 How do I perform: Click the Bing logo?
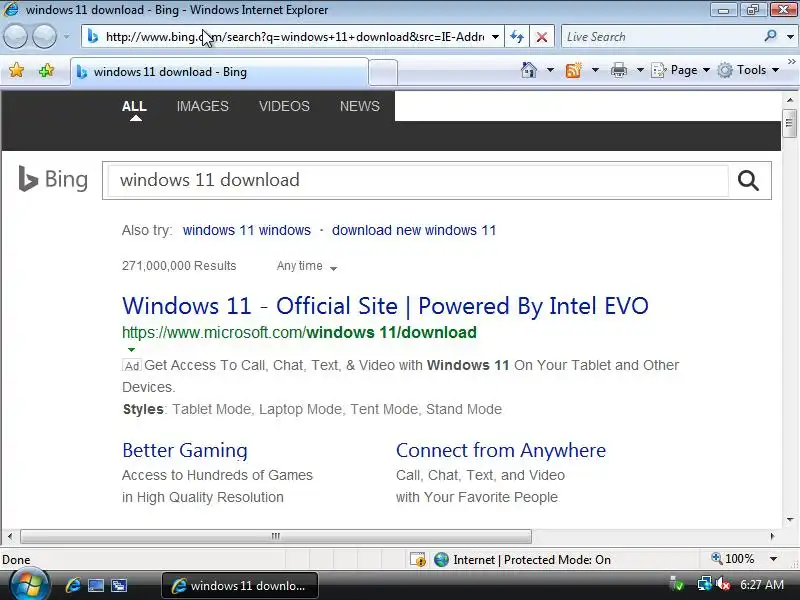pos(53,180)
